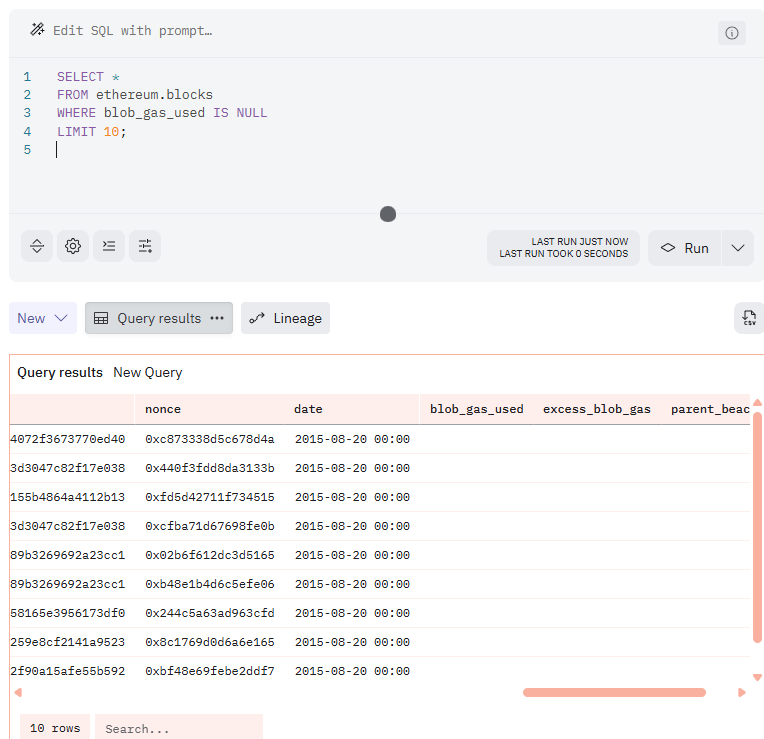
Task: Click the down arrow of vertical scrollbar
Action: 757,677
